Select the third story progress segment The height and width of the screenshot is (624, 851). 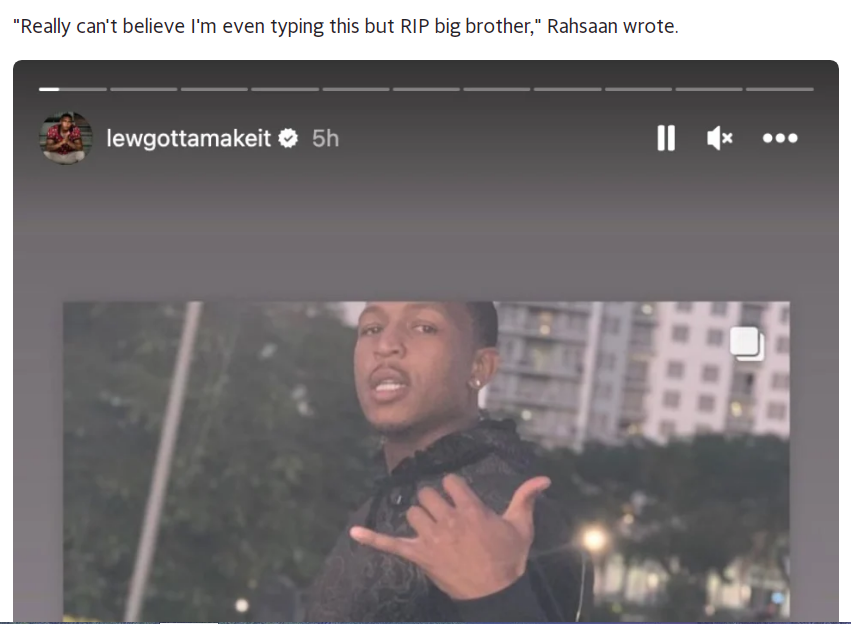[214, 89]
